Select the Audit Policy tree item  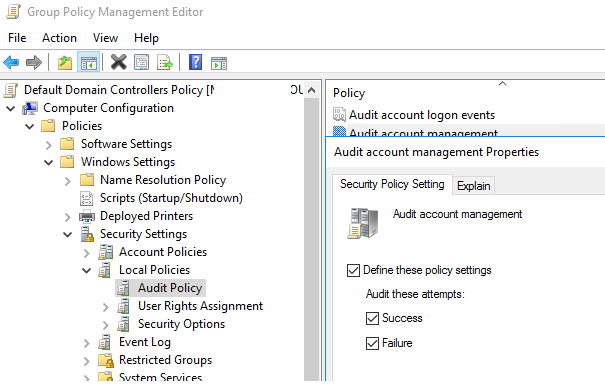point(170,288)
